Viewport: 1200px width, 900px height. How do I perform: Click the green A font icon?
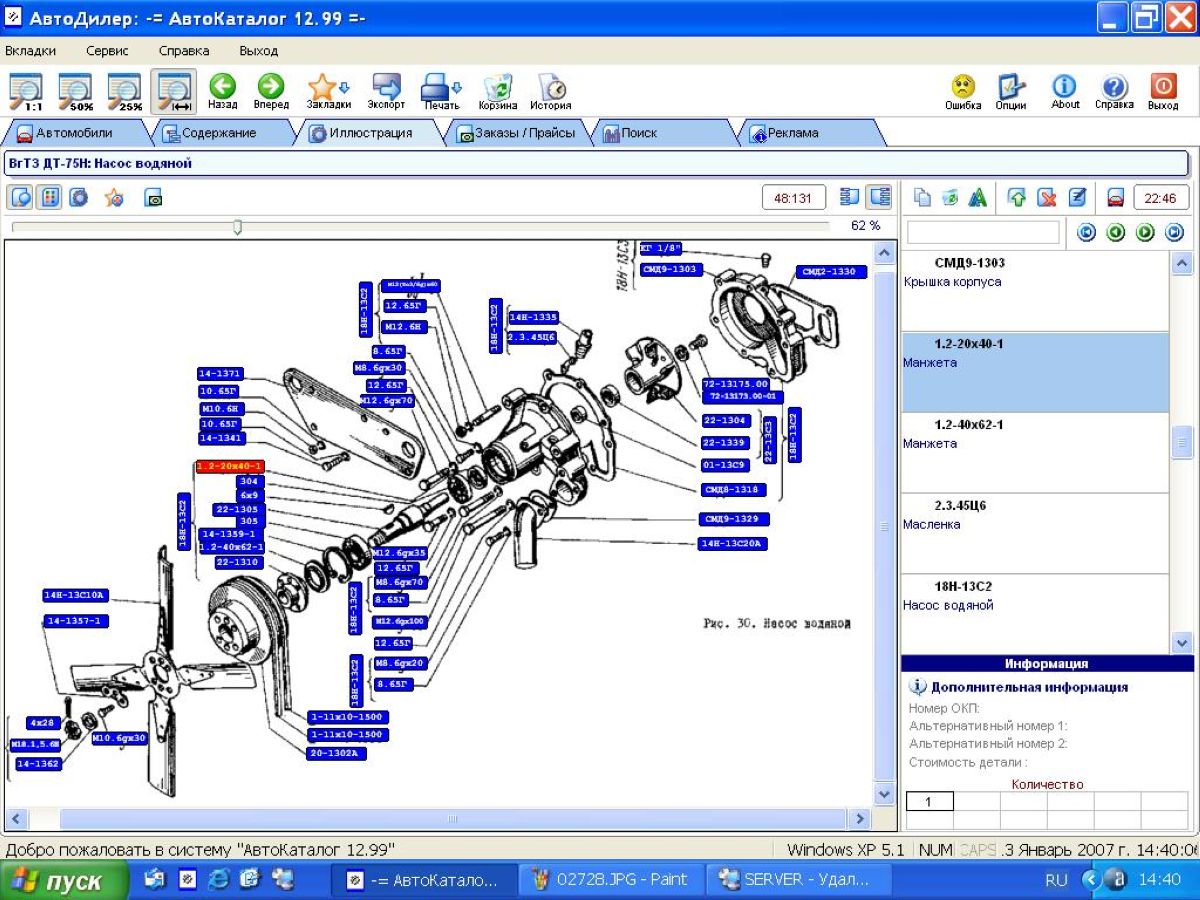[x=977, y=198]
